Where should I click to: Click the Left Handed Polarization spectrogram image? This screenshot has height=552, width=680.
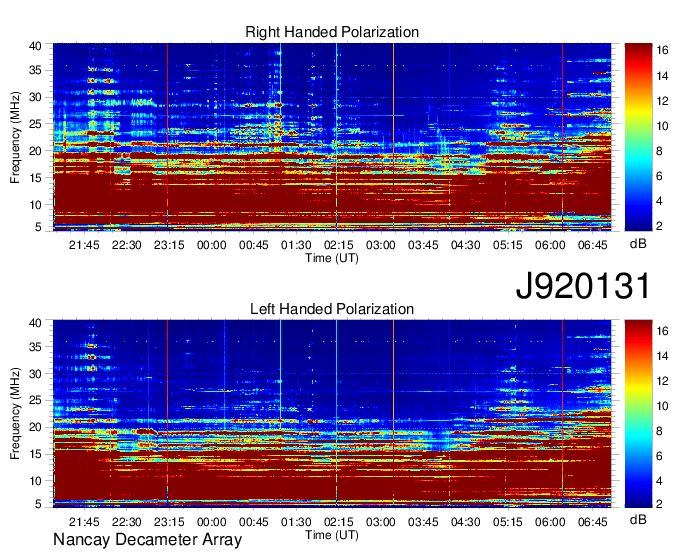(x=332, y=414)
